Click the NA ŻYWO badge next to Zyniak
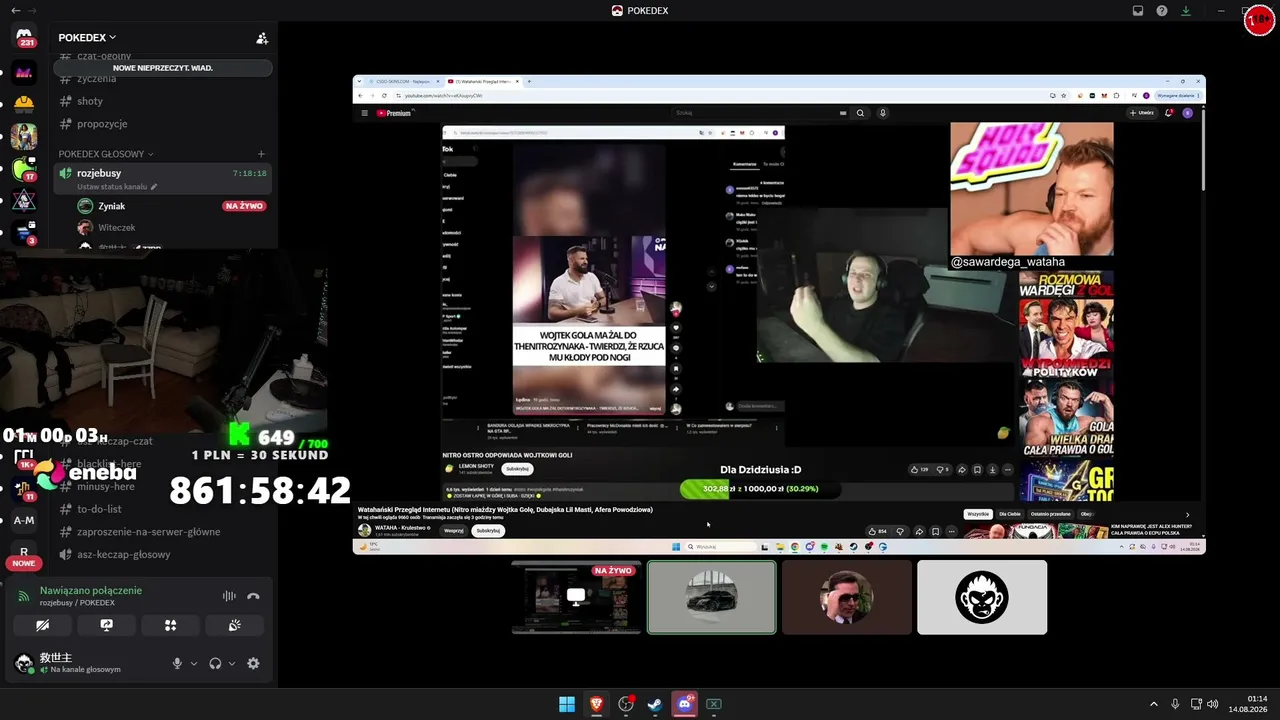Screen dimensions: 1280x720 [x=244, y=206]
